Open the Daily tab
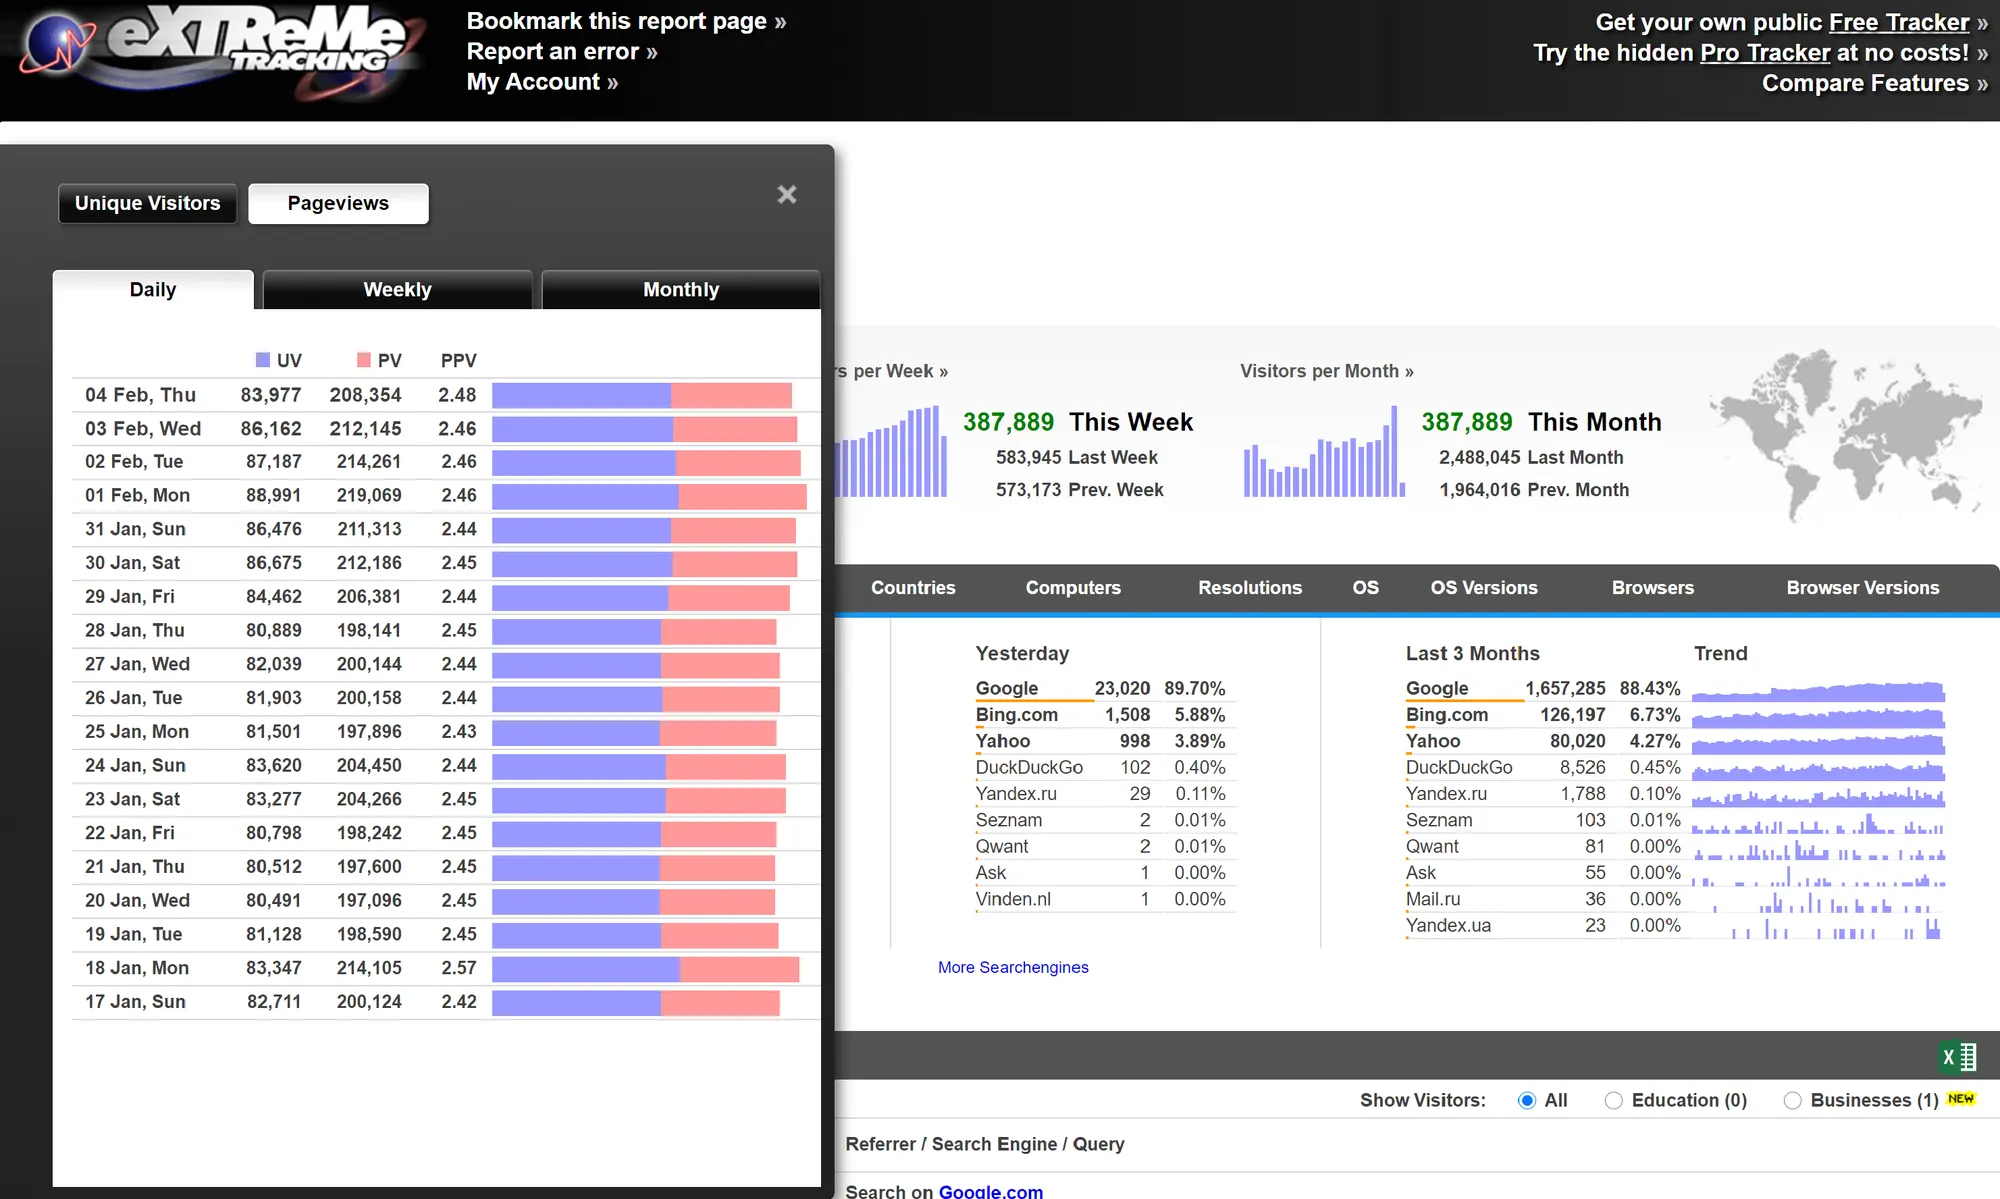This screenshot has width=2000, height=1199. [153, 289]
